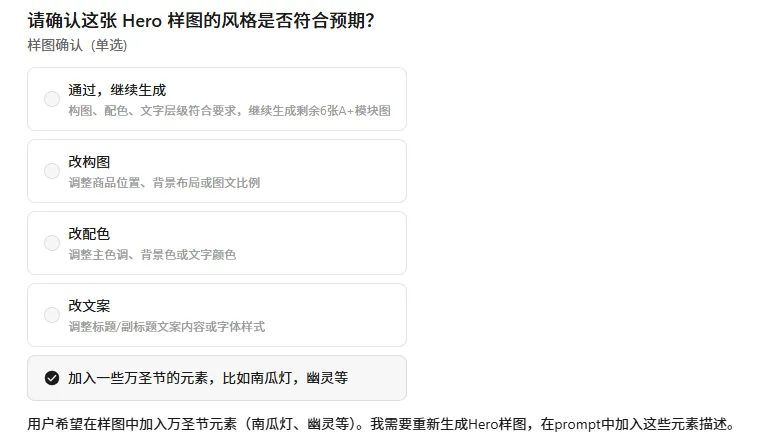Click the 改配色 option title

(x=89, y=234)
